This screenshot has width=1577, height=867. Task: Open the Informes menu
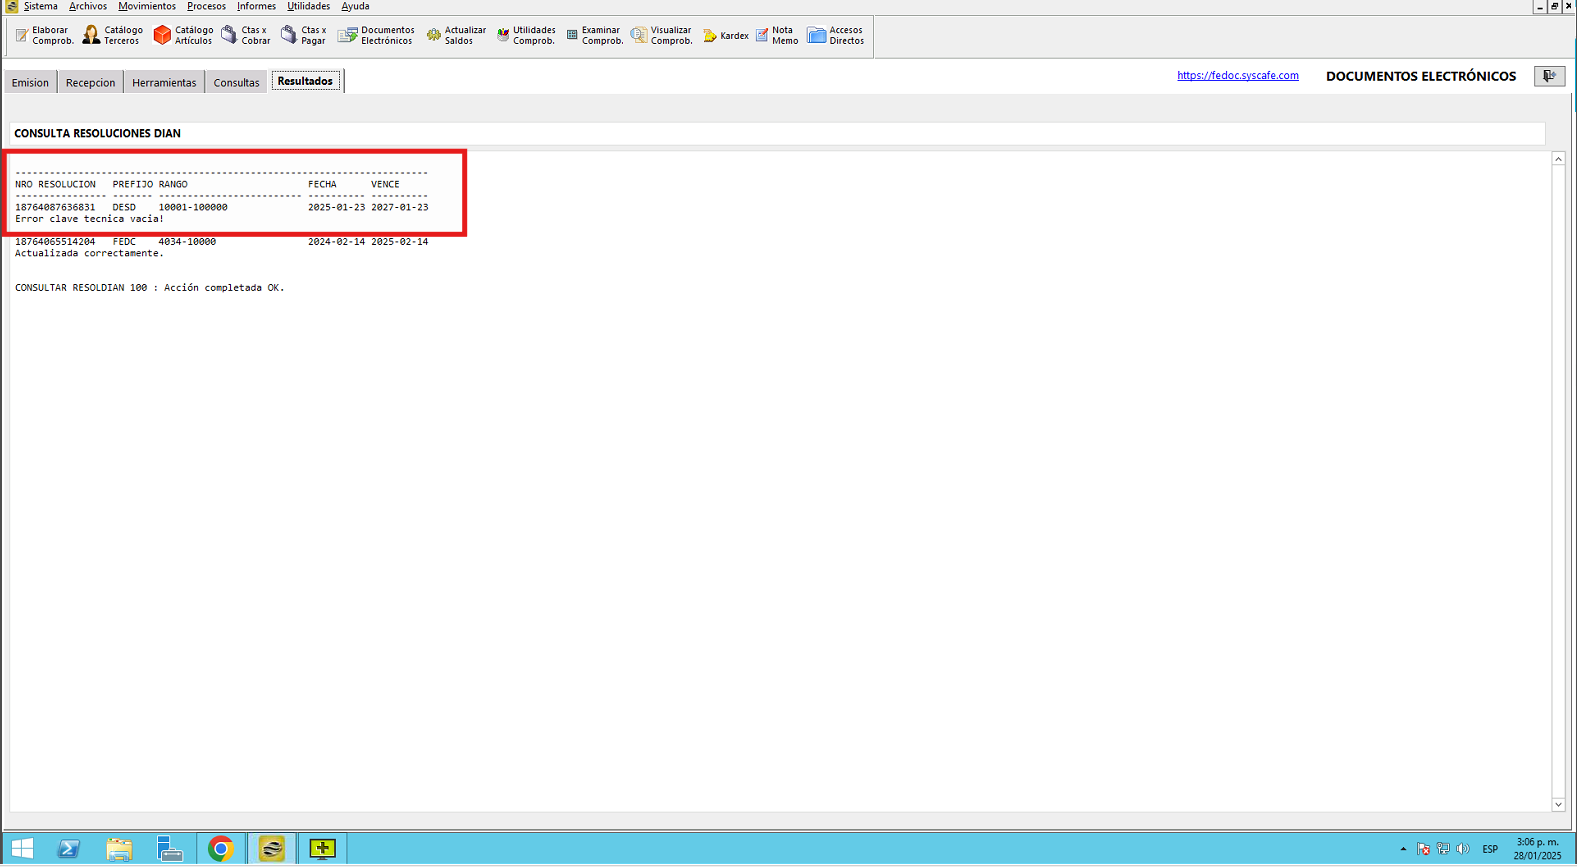coord(256,7)
